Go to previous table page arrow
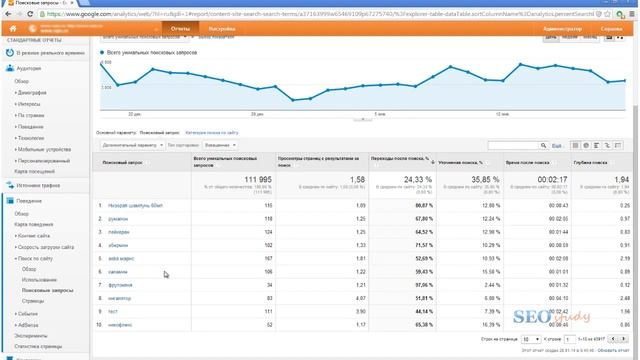Viewport: 640px width, 360px height. 613,339
